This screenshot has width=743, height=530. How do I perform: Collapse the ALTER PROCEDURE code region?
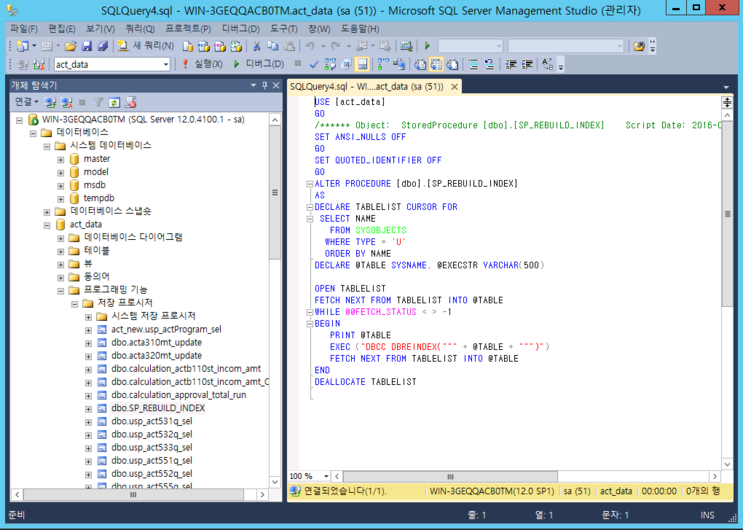pos(309,183)
